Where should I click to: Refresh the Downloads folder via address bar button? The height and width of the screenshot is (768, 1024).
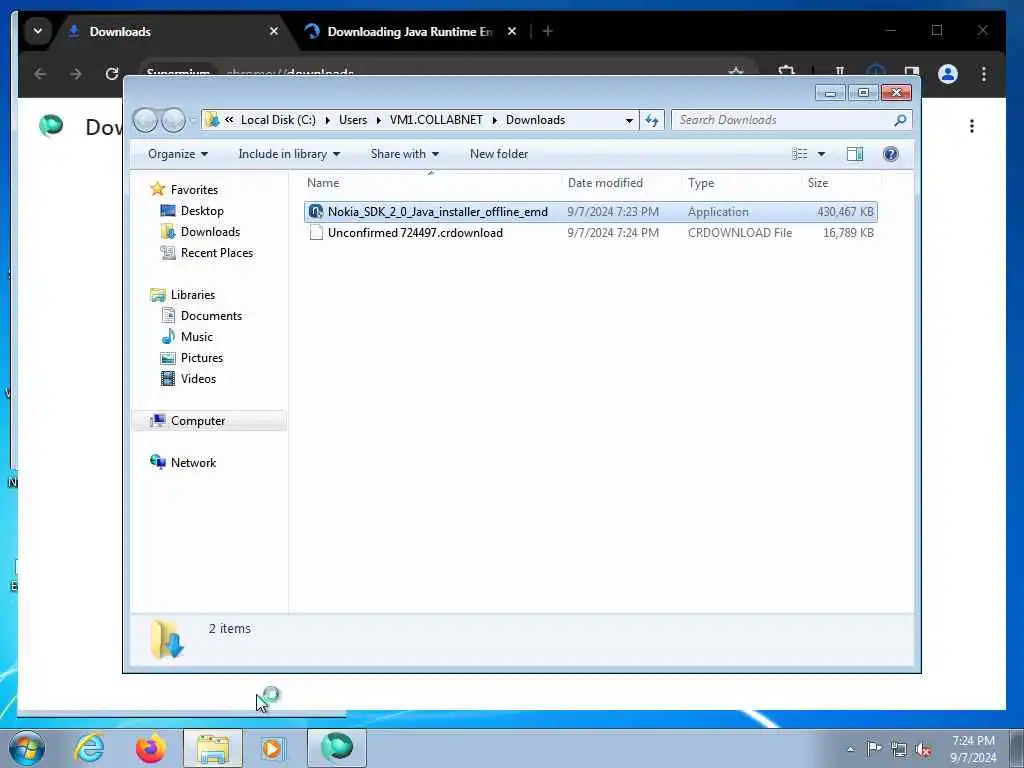[652, 120]
